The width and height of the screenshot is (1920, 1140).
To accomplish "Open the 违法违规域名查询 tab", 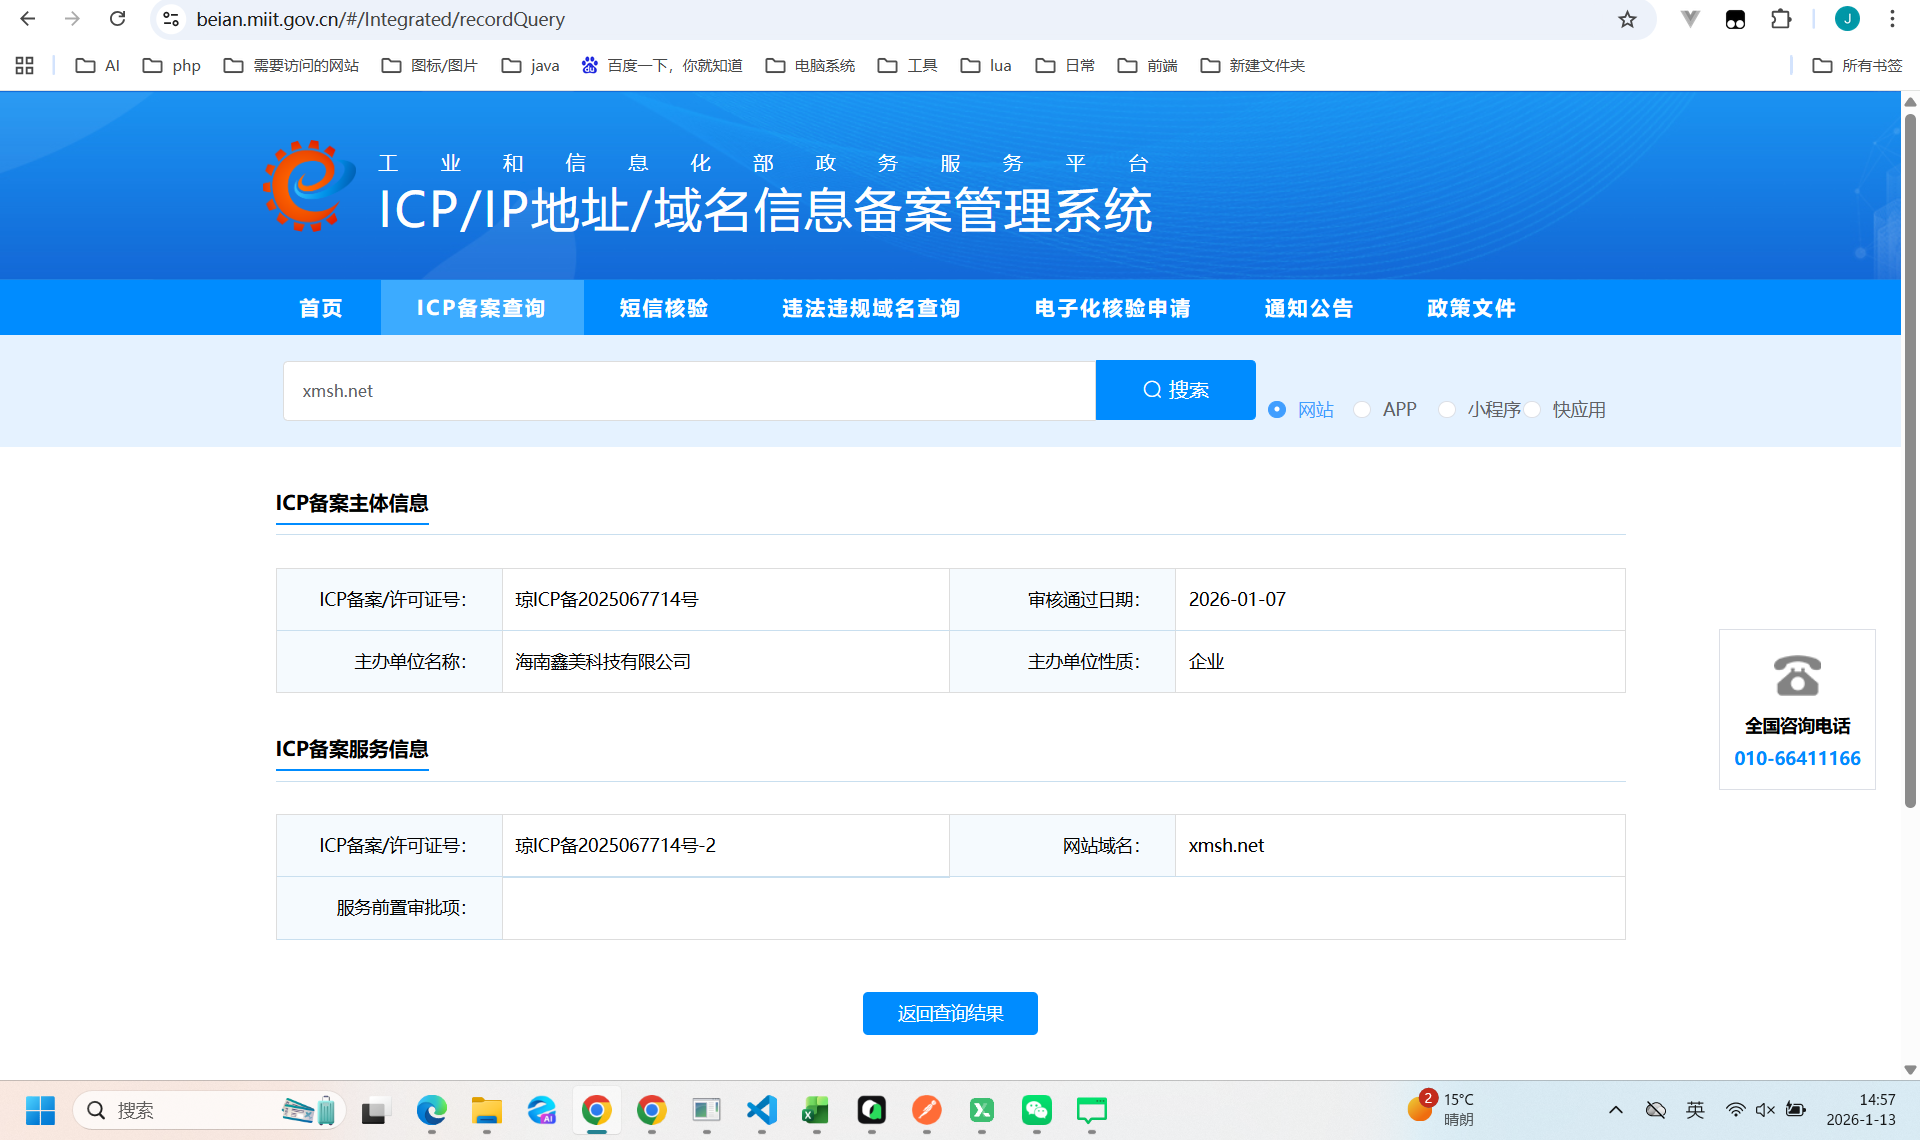I will (871, 308).
